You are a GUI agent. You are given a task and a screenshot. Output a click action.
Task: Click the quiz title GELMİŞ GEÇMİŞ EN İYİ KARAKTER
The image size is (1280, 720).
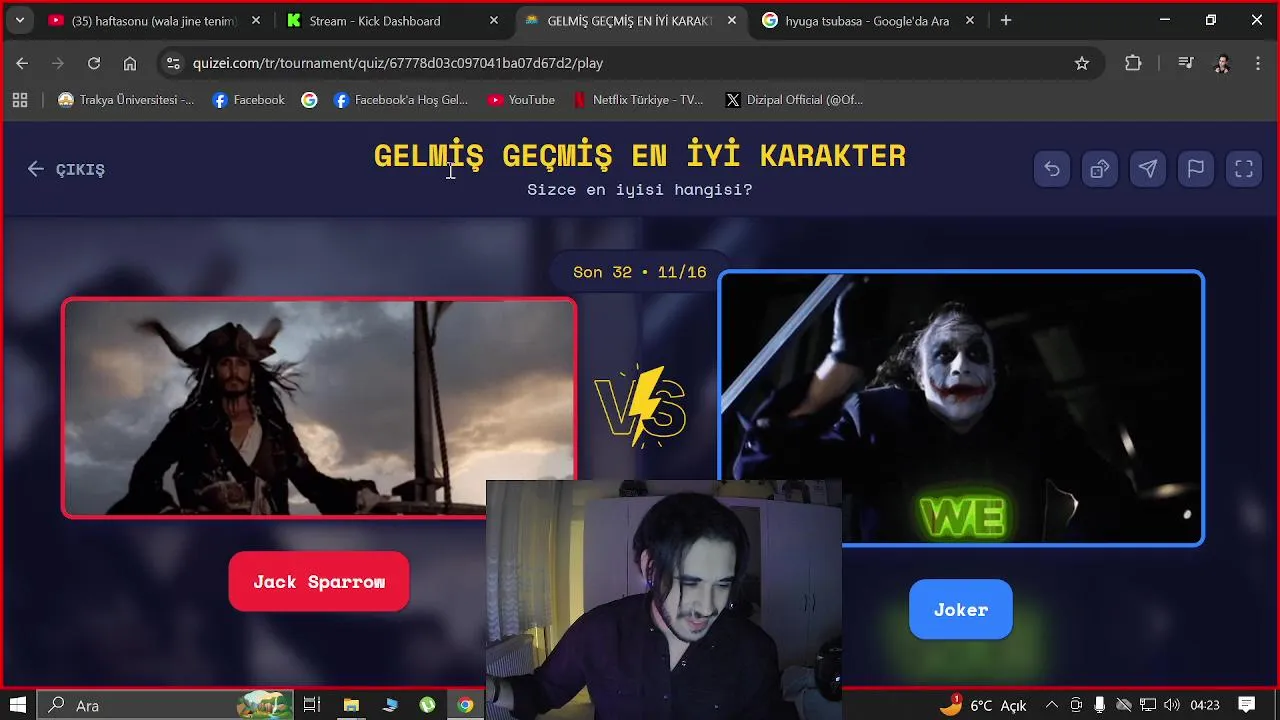[x=640, y=155]
